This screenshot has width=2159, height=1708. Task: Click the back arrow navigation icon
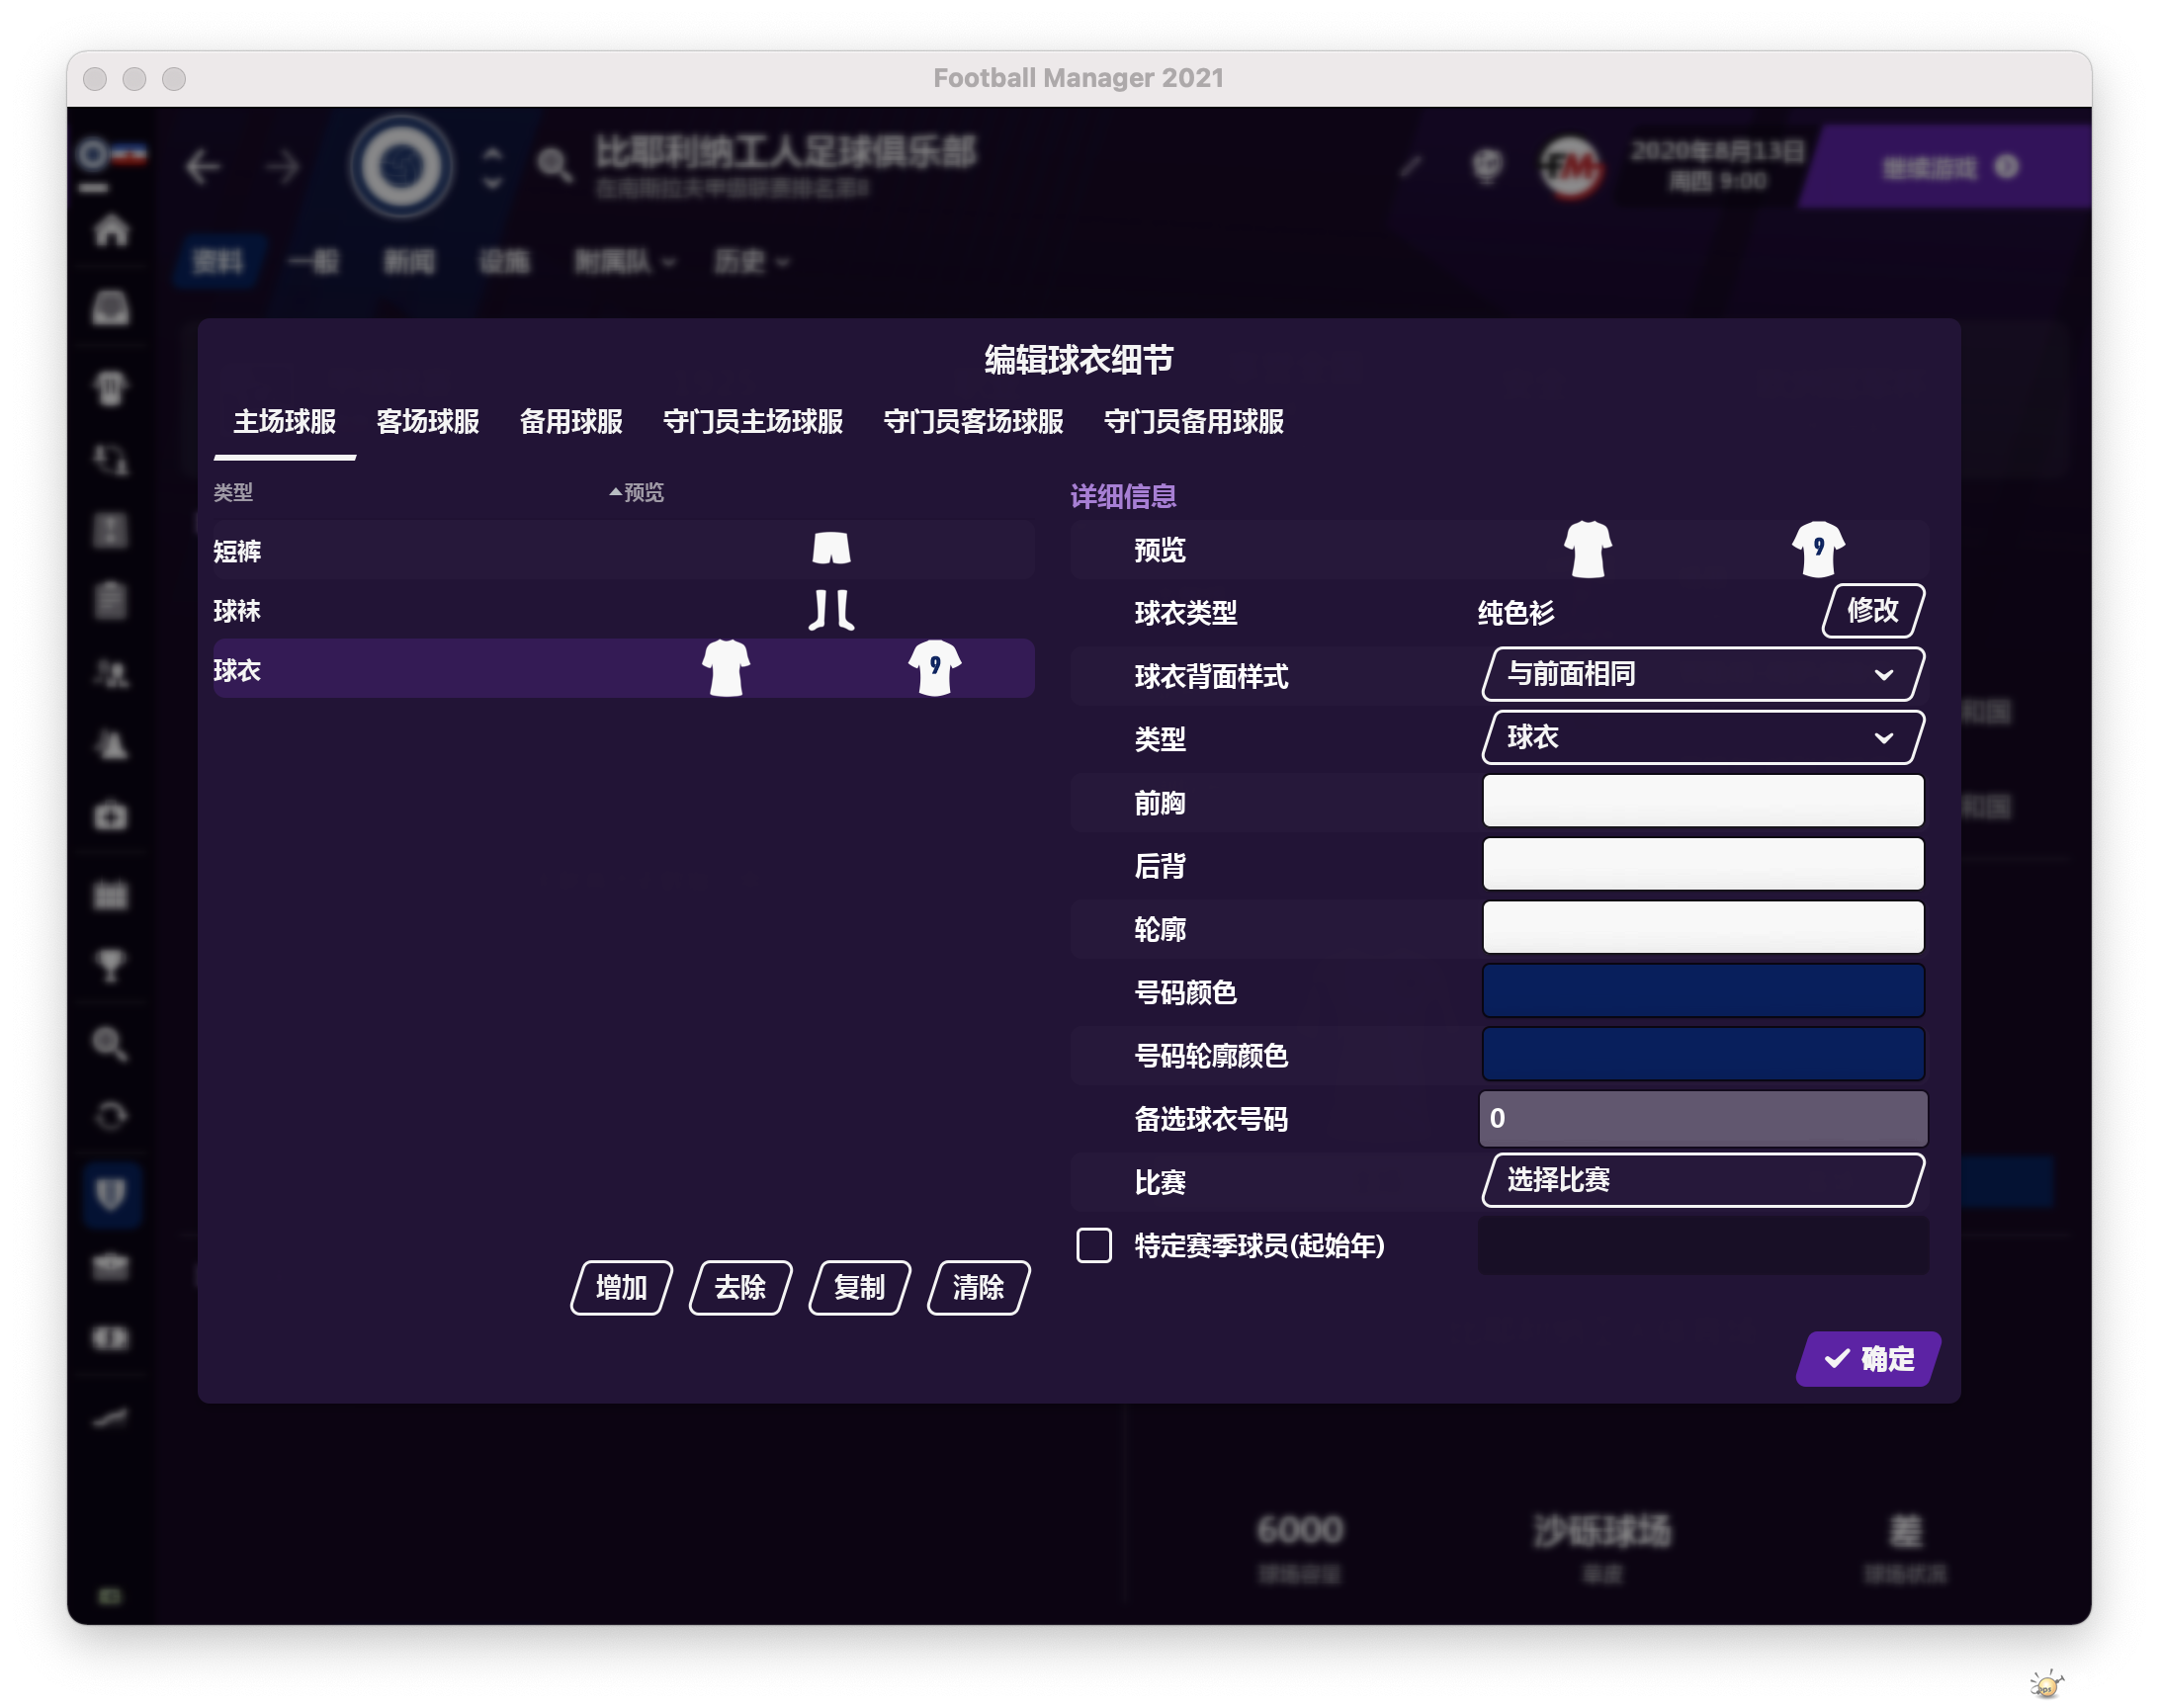(x=203, y=166)
